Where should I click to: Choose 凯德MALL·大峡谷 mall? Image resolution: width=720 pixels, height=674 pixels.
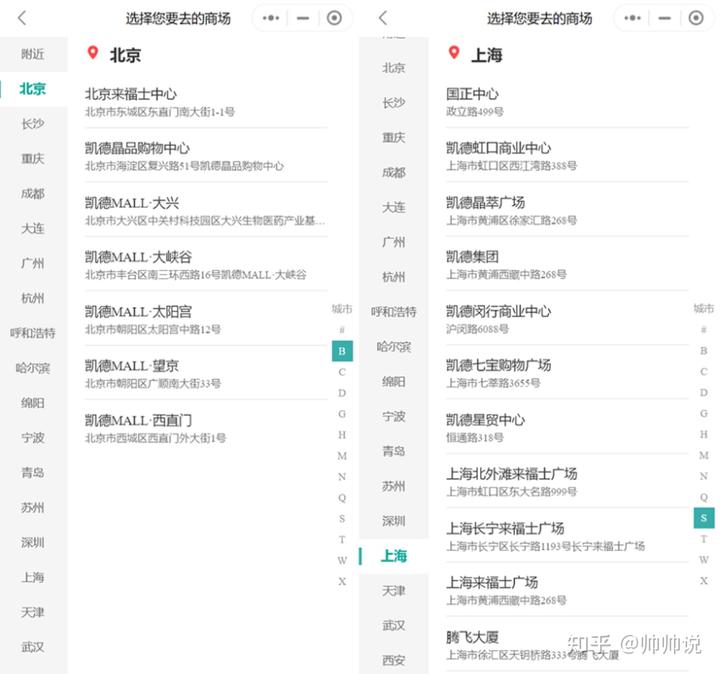coord(206,265)
